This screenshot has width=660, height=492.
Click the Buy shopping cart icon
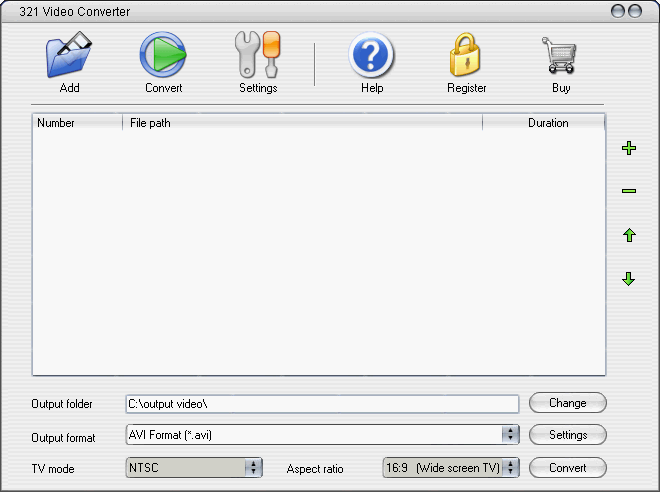tap(559, 55)
